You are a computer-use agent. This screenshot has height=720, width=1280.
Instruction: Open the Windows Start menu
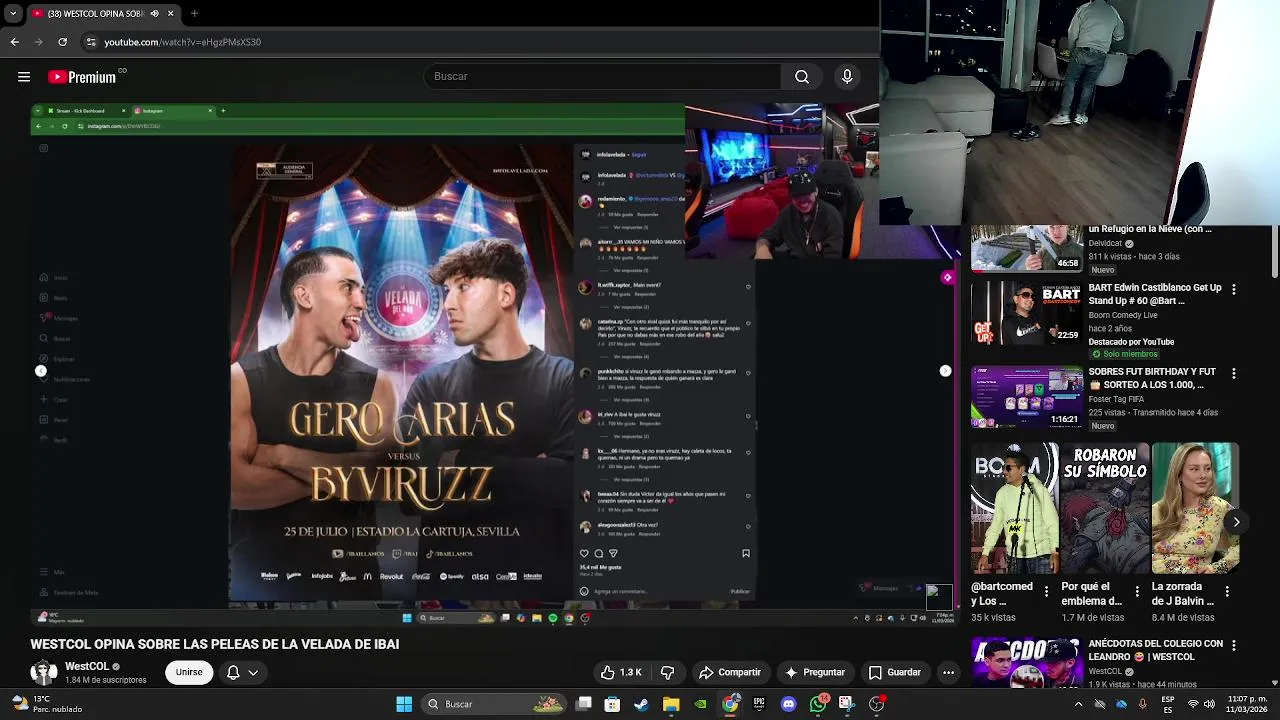404,704
